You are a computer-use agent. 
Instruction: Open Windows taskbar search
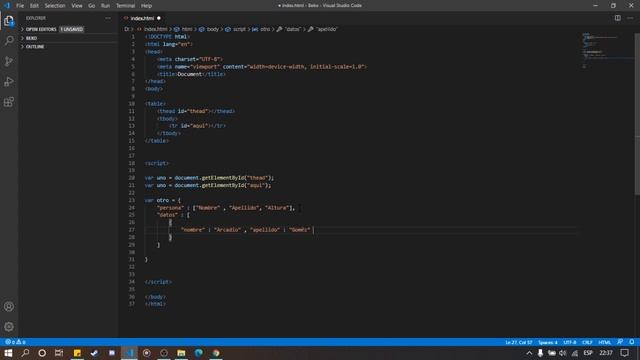(x=25, y=353)
